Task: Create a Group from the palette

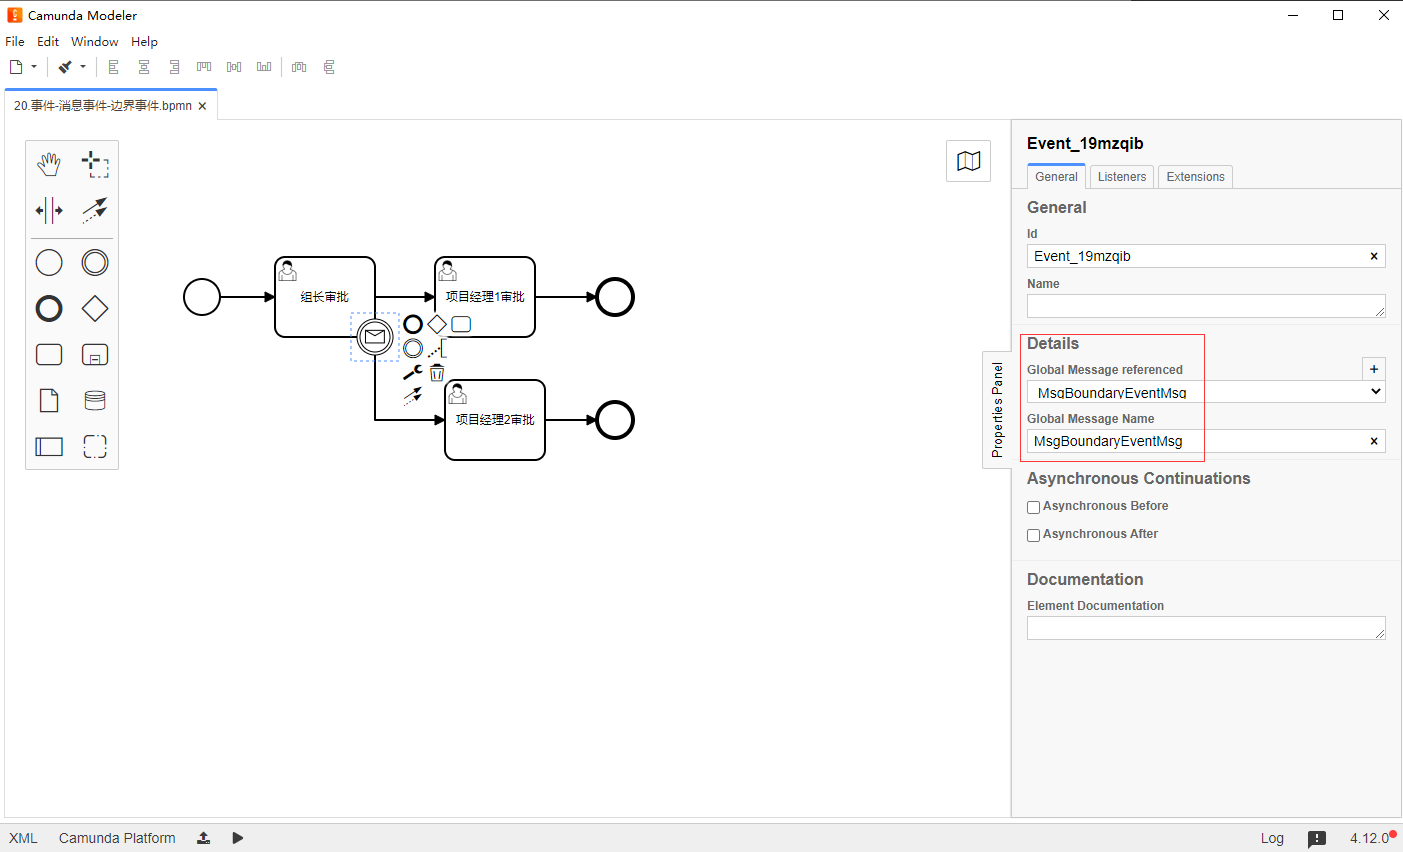Action: [95, 447]
